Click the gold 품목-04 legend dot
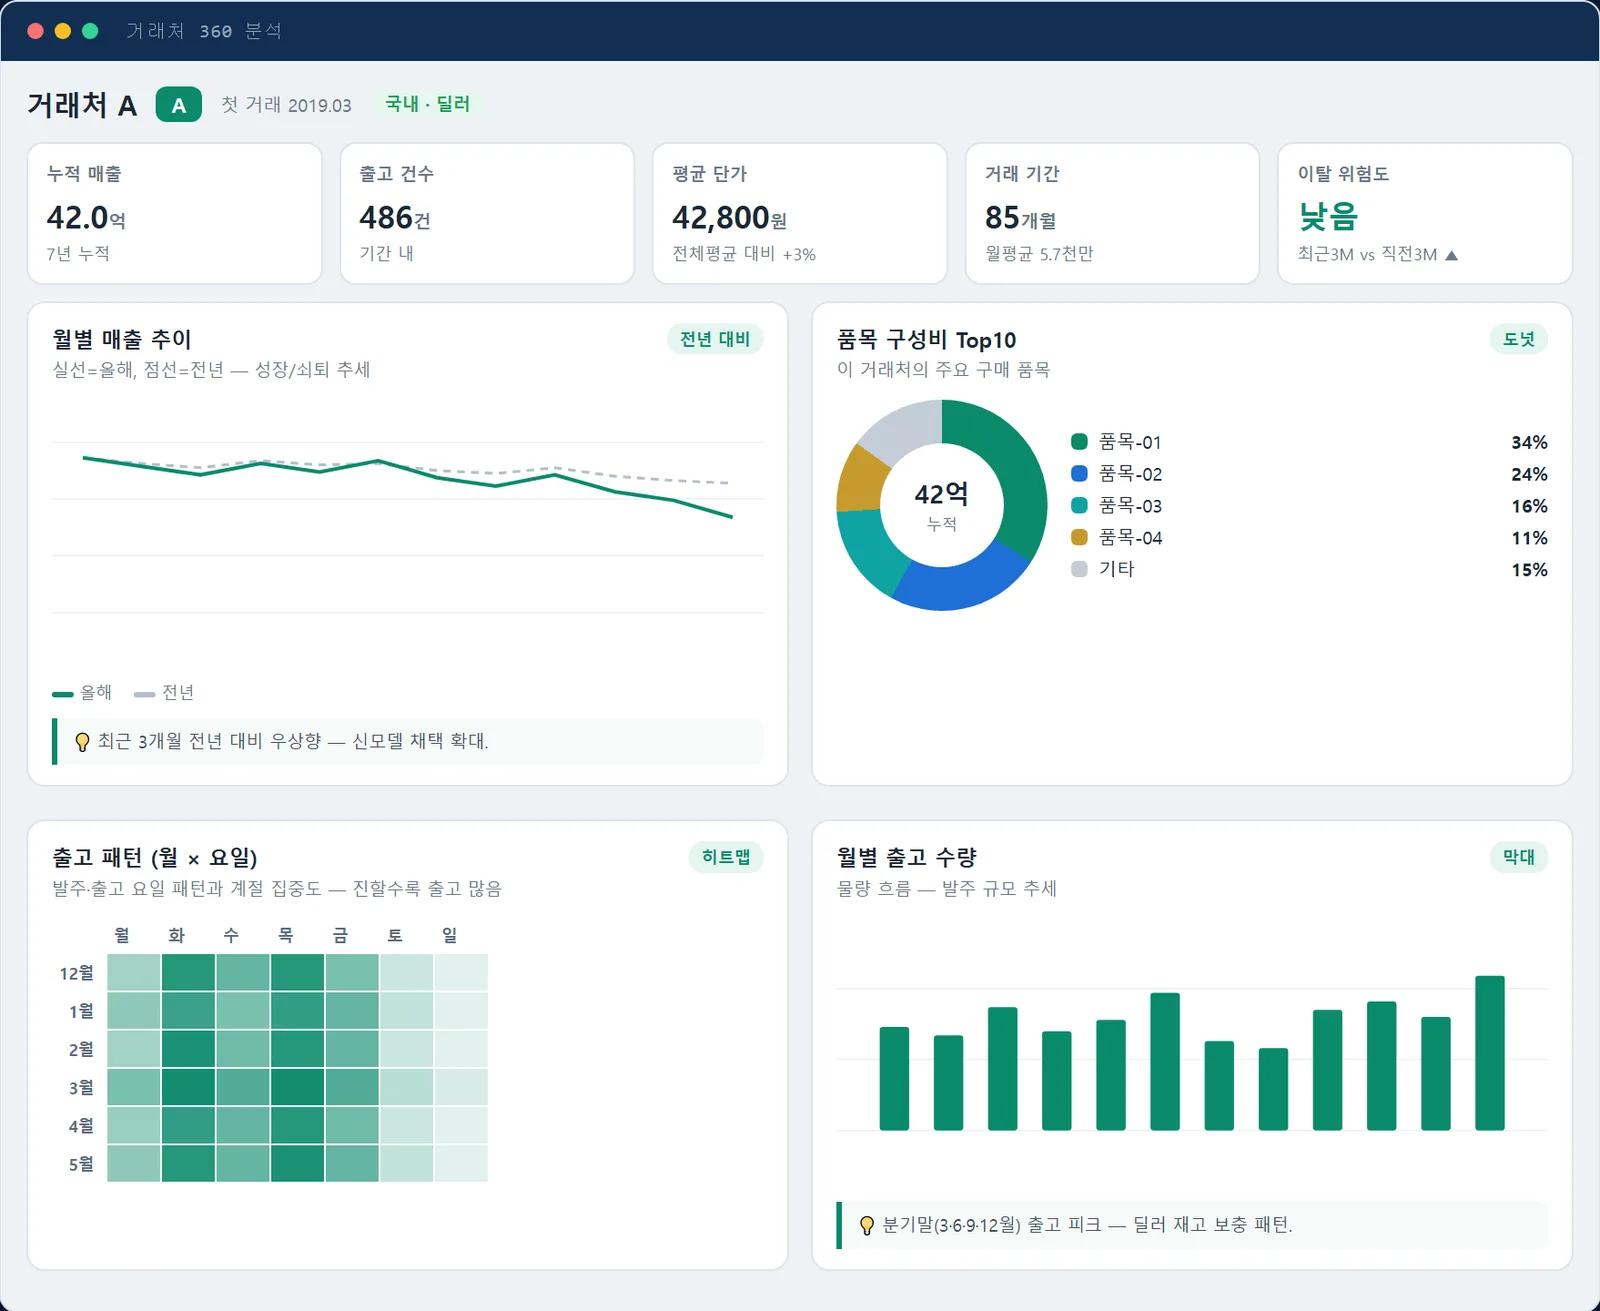Screen dimensions: 1600x1311 click(x=1079, y=538)
